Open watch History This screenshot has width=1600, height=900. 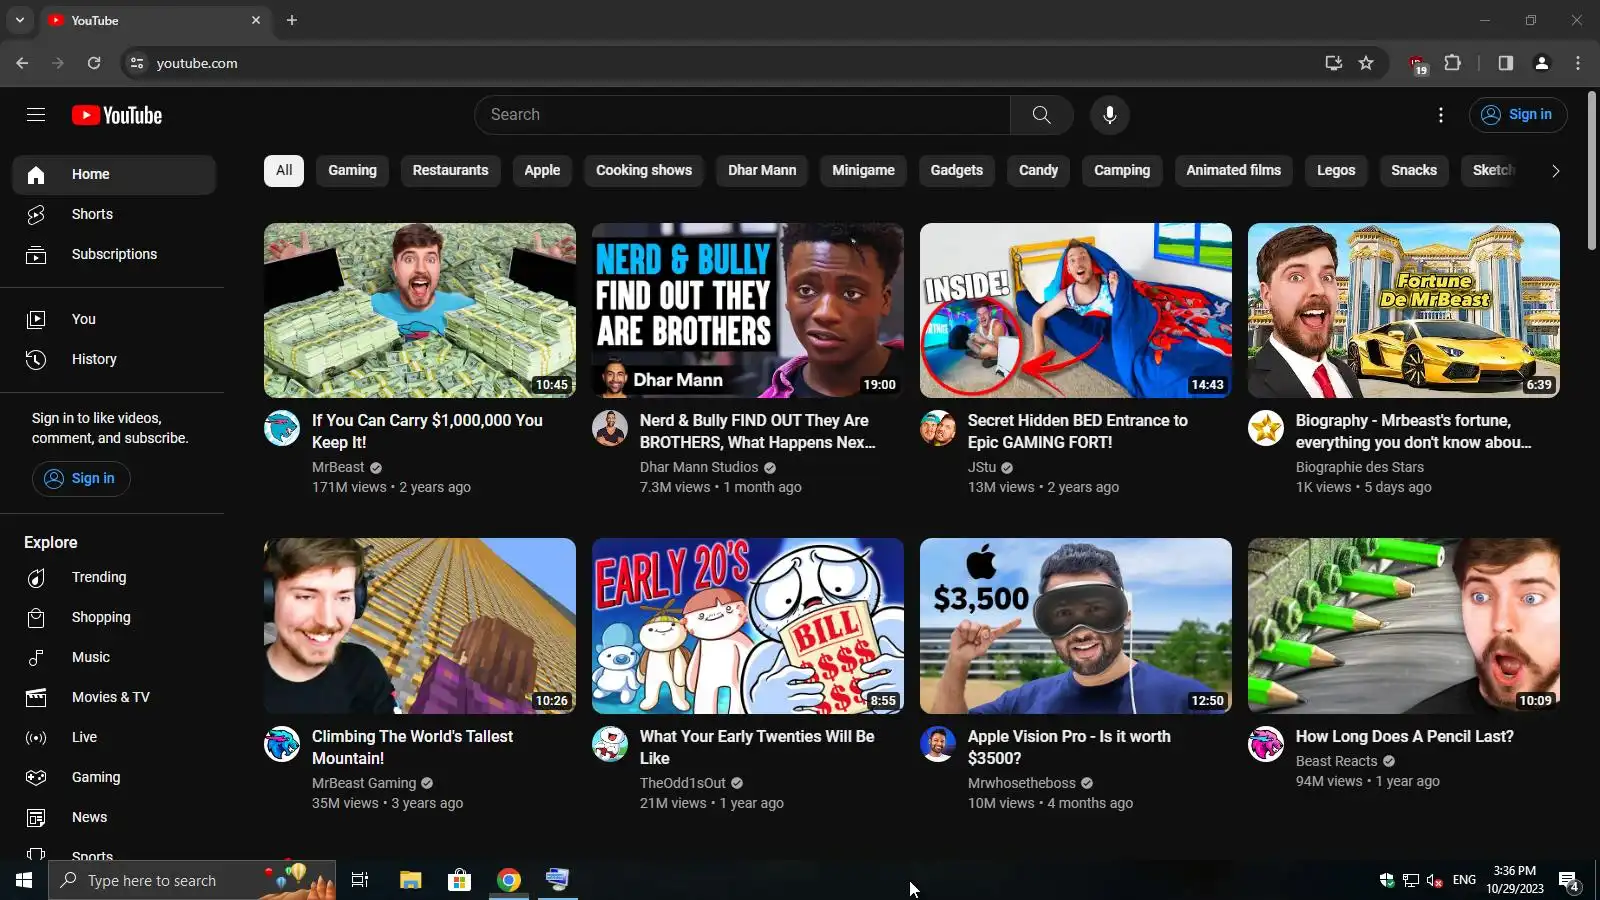coord(114,359)
